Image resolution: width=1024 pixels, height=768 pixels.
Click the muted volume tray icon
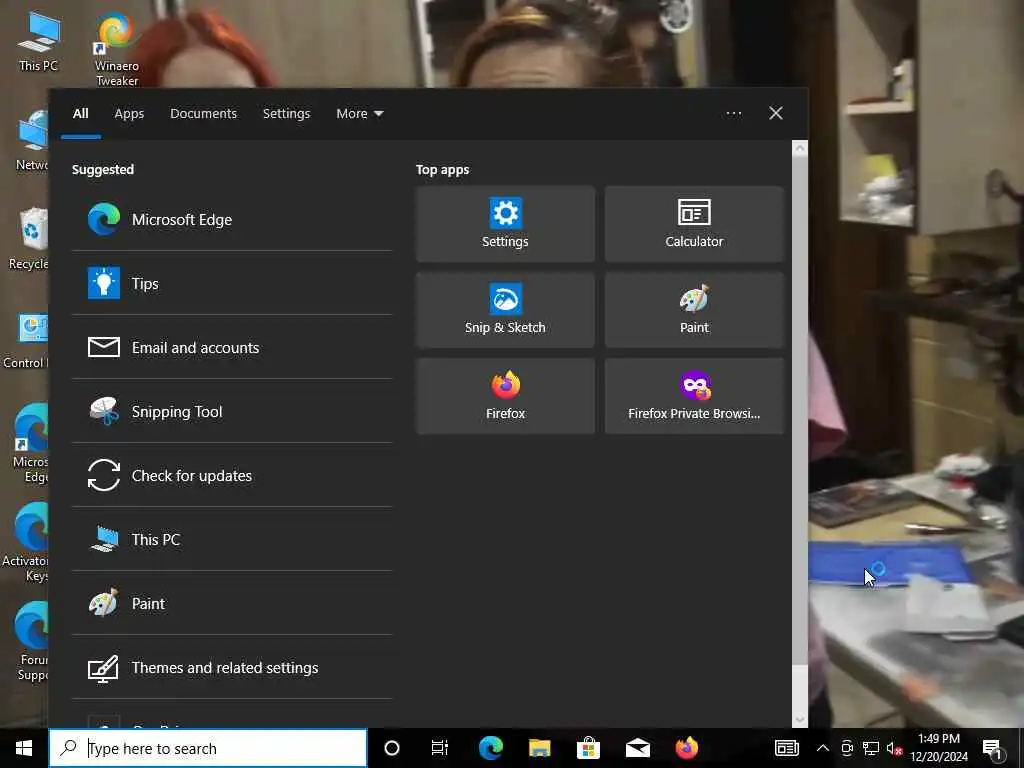(894, 748)
